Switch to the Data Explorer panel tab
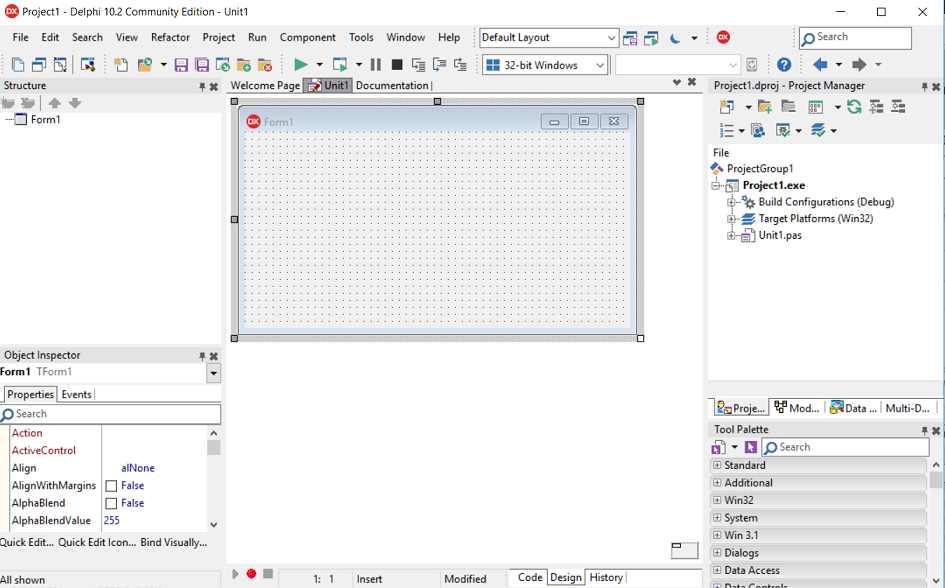The image size is (945, 588). click(853, 408)
